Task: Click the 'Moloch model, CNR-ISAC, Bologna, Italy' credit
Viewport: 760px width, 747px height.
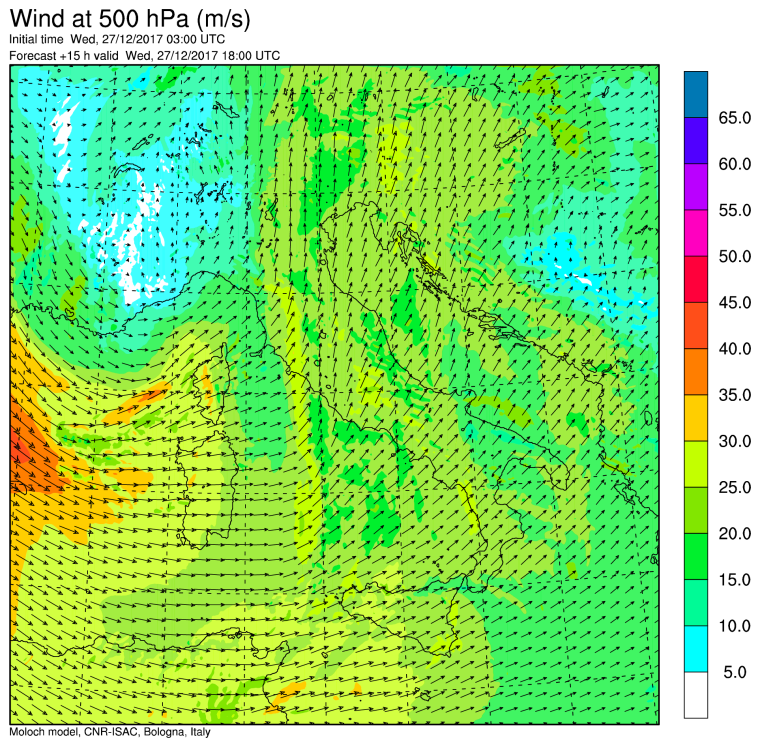Action: click(110, 732)
